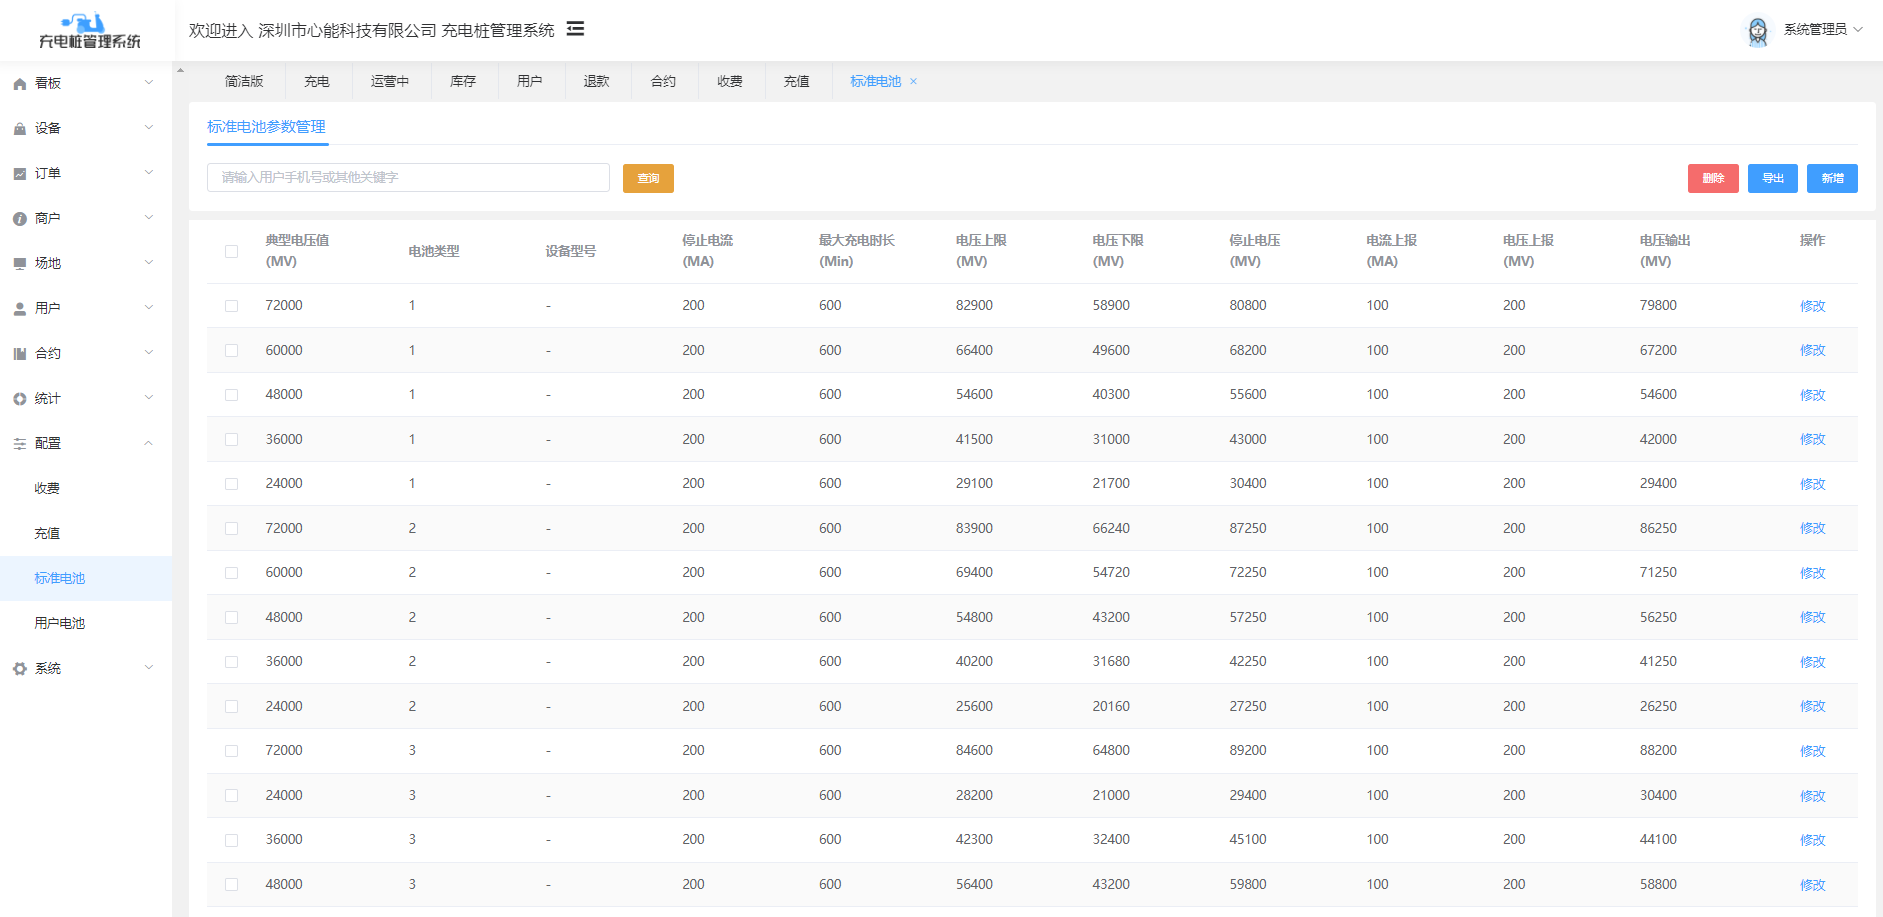Select the 标准电池参数管理 heading tab
The height and width of the screenshot is (917, 1883).
click(266, 127)
